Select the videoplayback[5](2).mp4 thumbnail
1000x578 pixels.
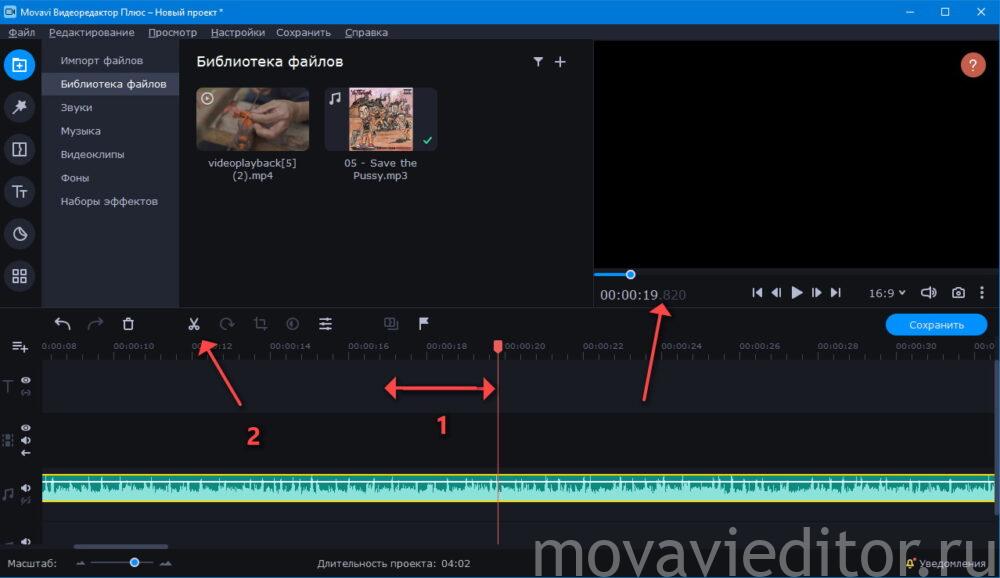coord(253,119)
